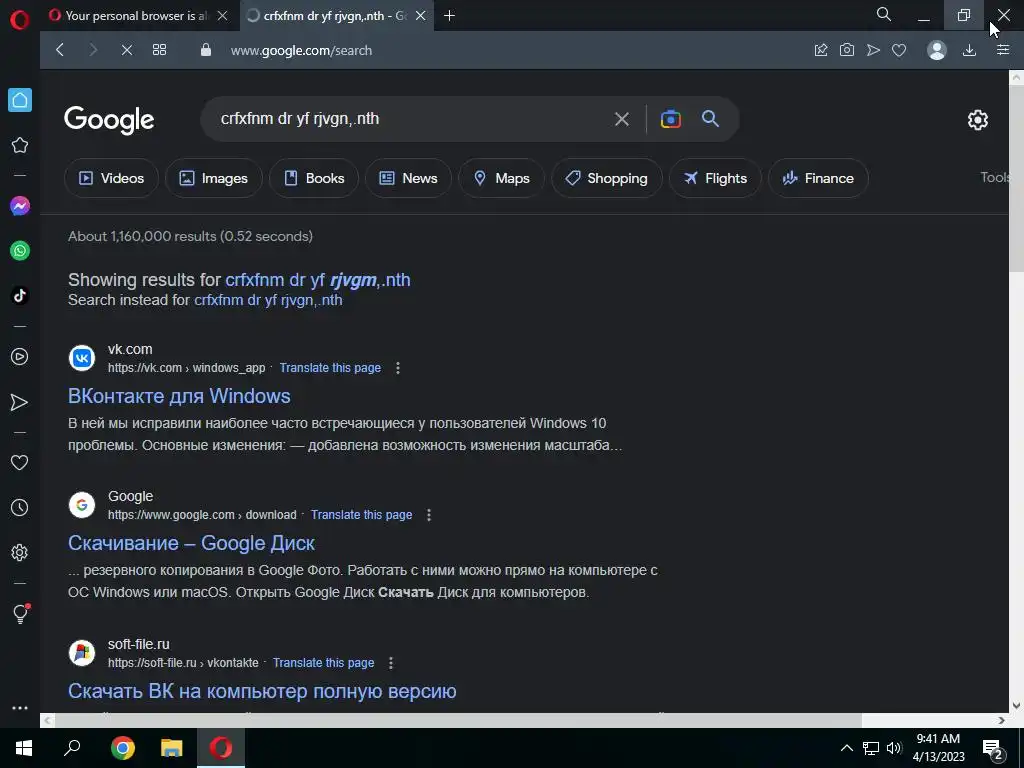Open Bookmarks star in the sidebar
The width and height of the screenshot is (1024, 768).
click(x=20, y=145)
